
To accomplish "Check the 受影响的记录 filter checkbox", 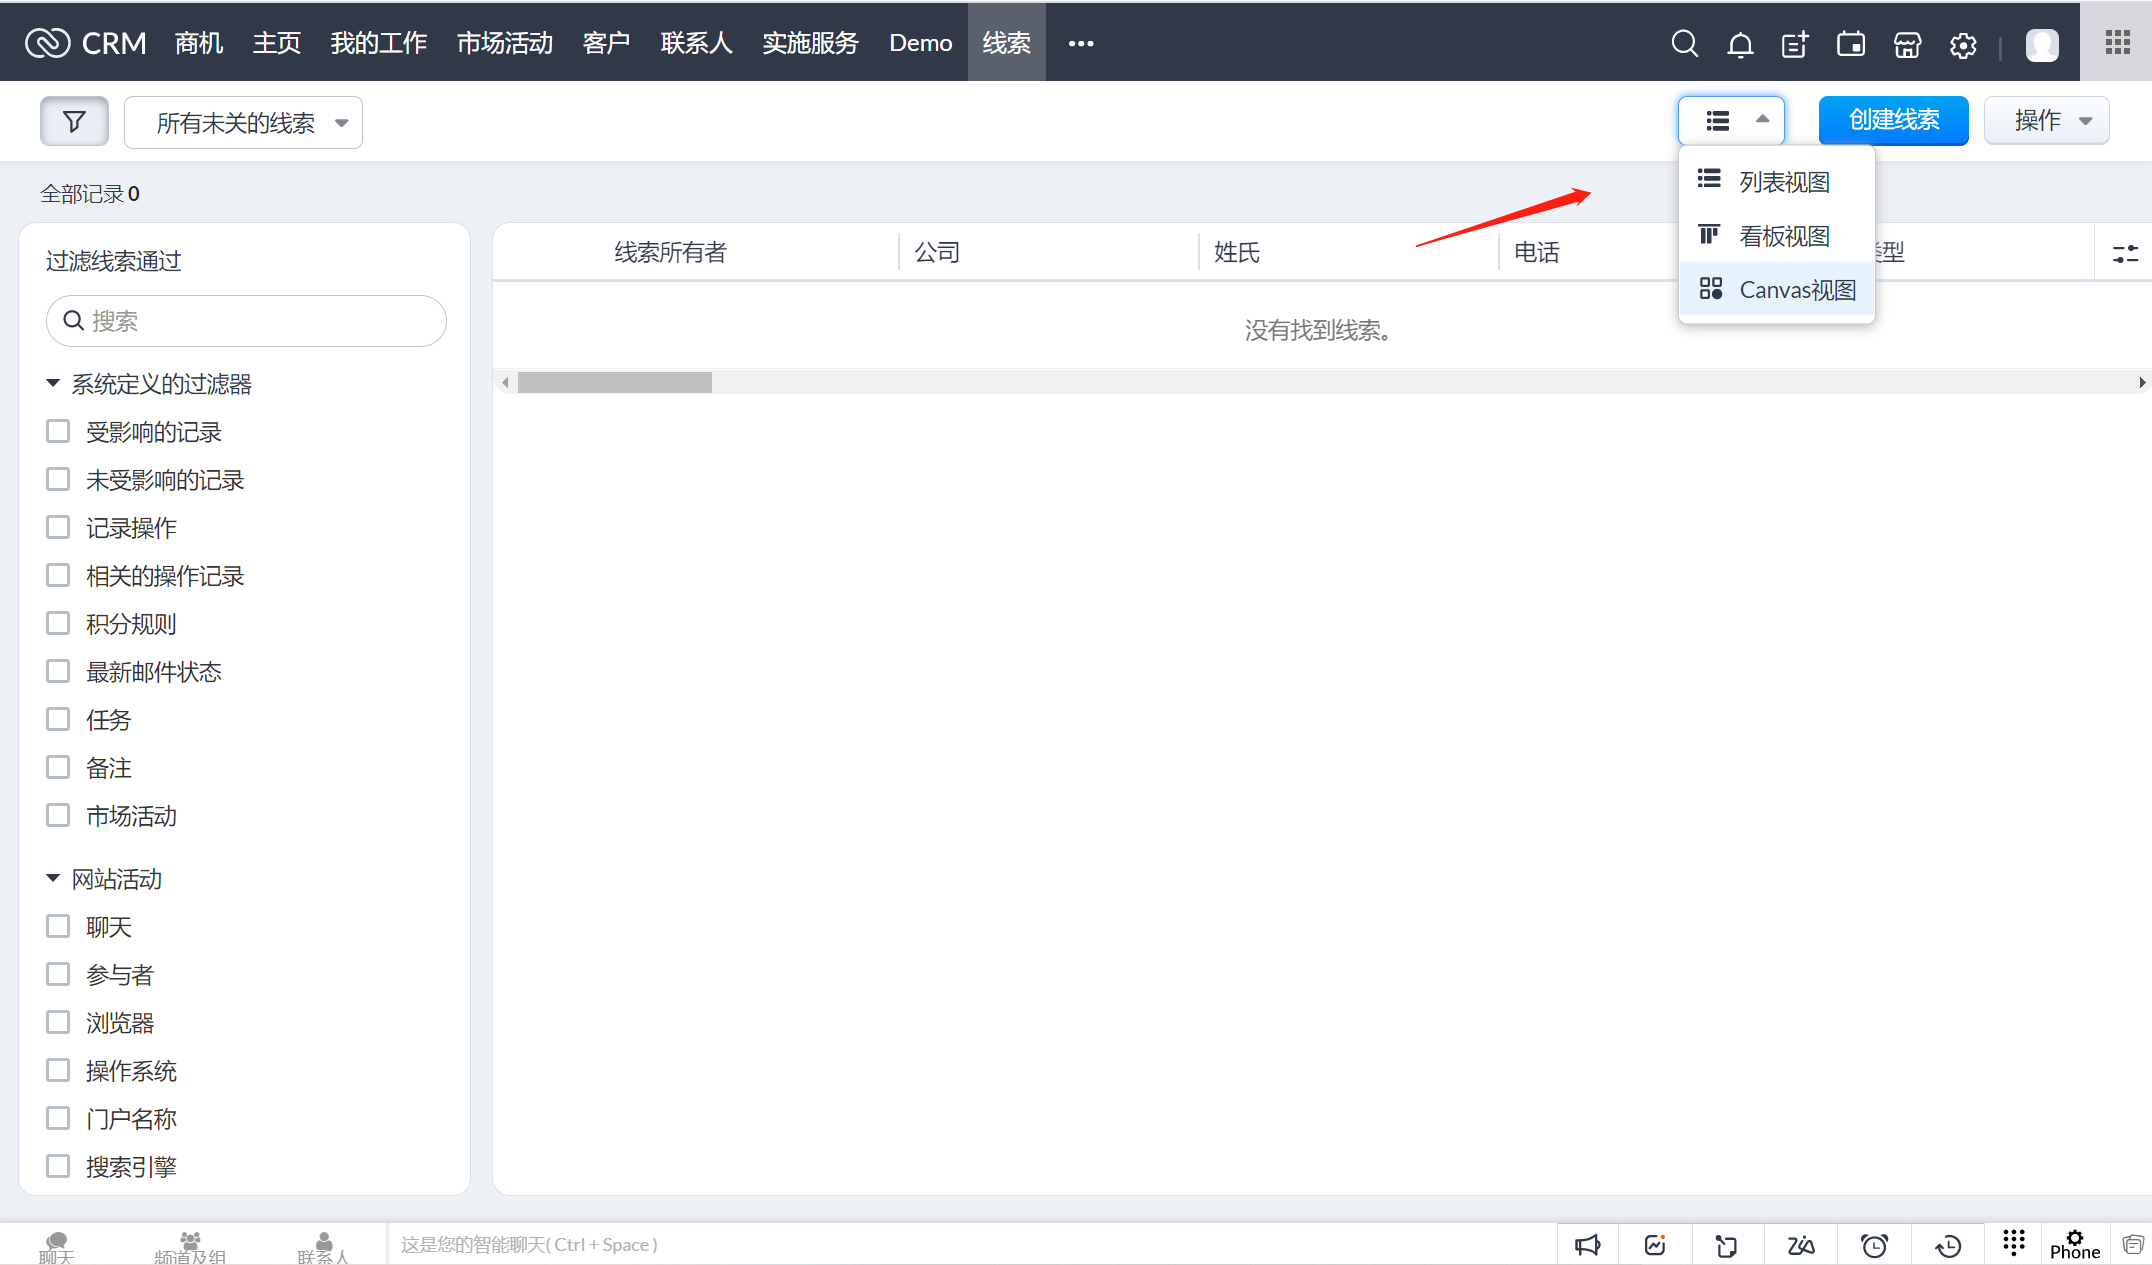I will 59,431.
